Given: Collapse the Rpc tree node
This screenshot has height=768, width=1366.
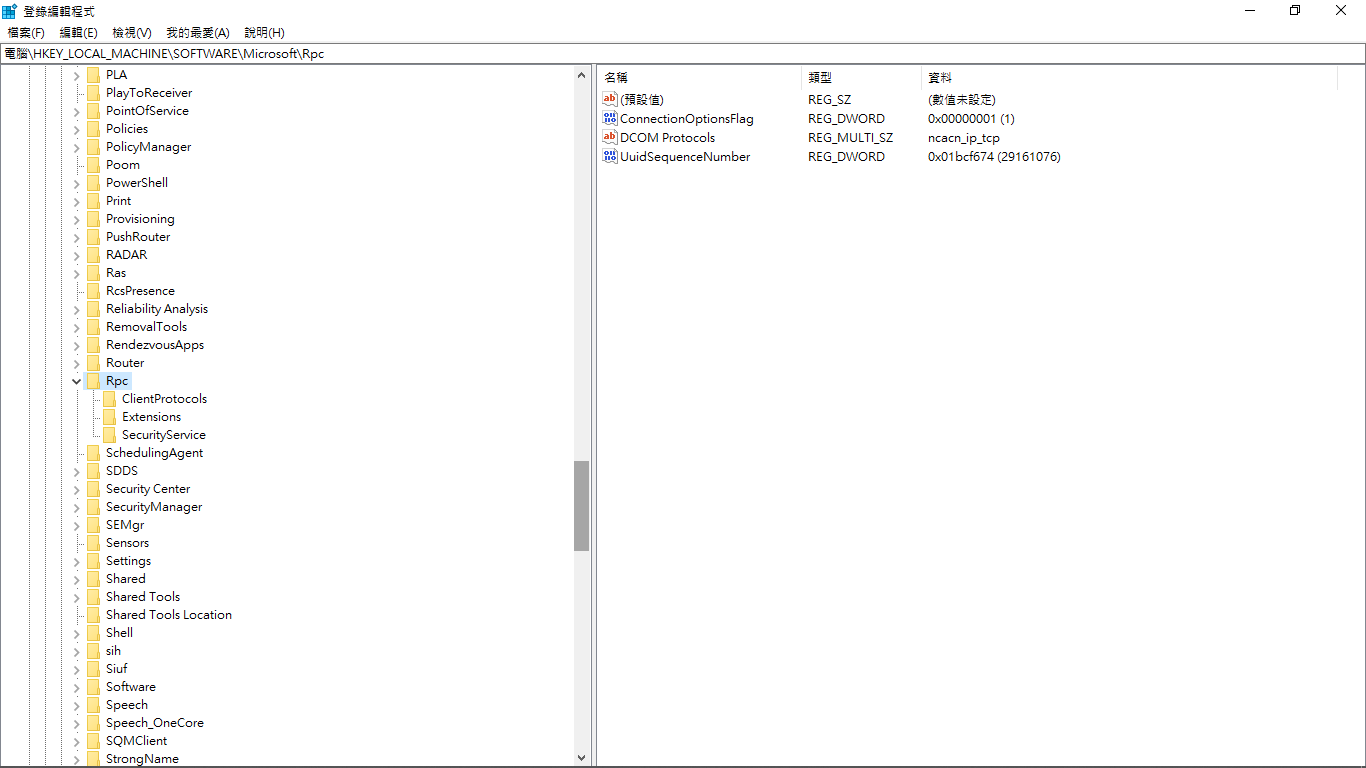Looking at the screenshot, I should click(x=76, y=381).
